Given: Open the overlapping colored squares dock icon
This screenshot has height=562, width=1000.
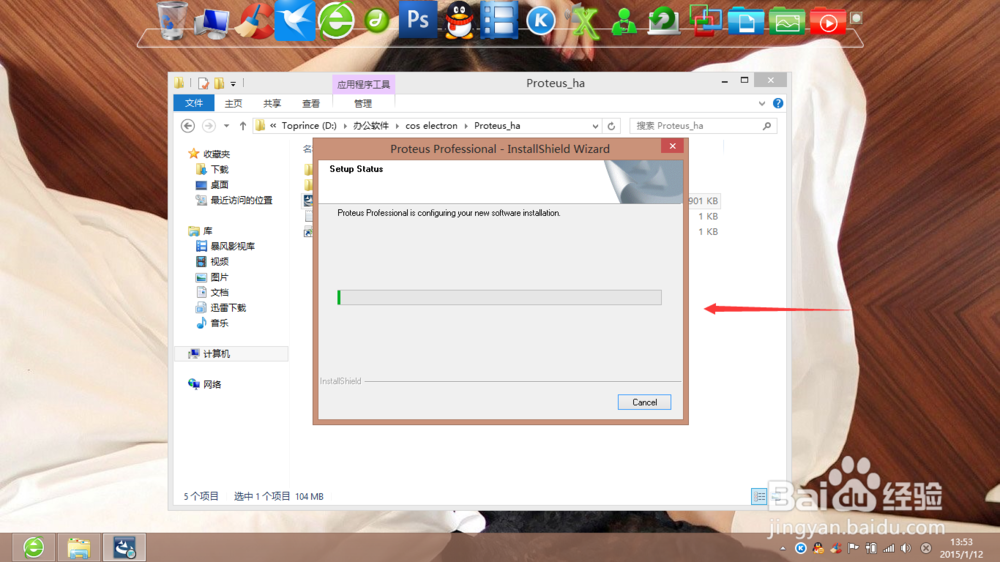Looking at the screenshot, I should click(705, 20).
